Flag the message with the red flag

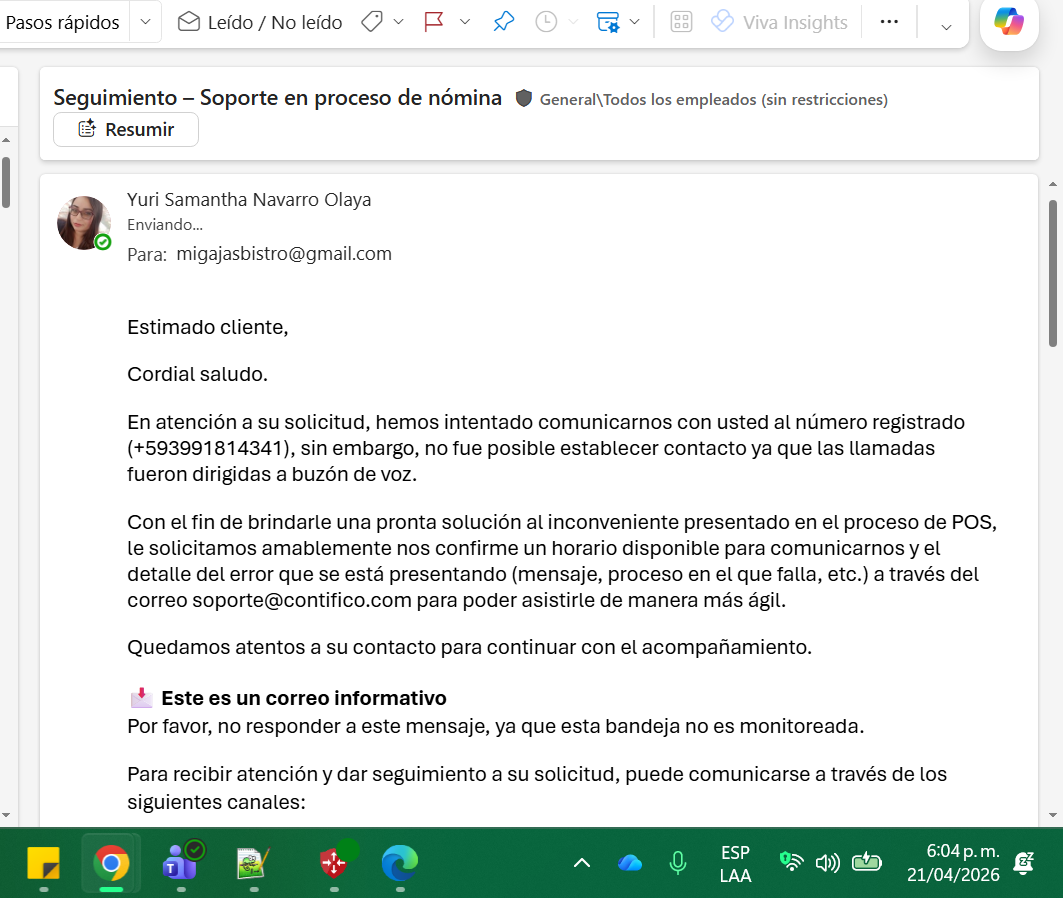(434, 22)
